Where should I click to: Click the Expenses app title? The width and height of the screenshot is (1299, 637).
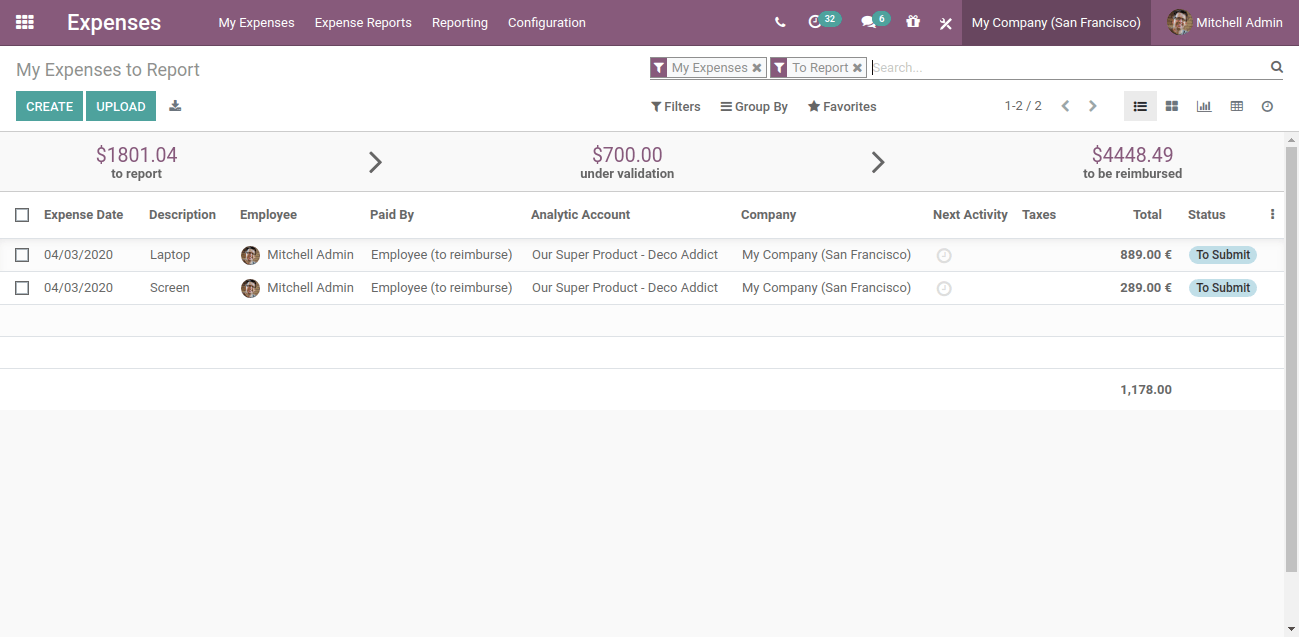[114, 22]
